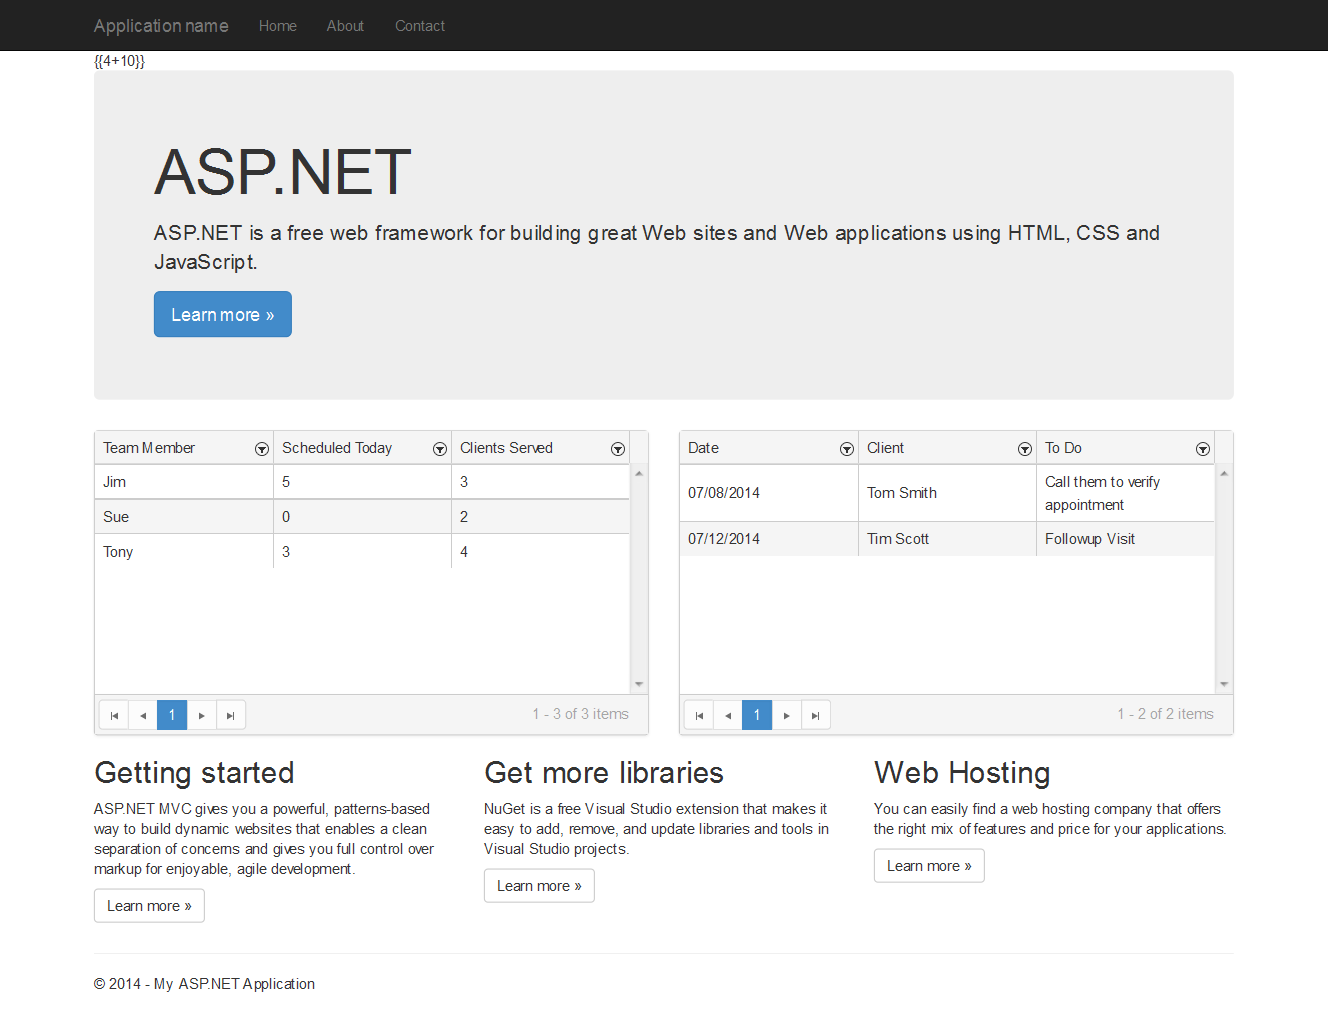Select page 1 in the team grid pager
Screen dimensions: 1328x1024
(172, 715)
